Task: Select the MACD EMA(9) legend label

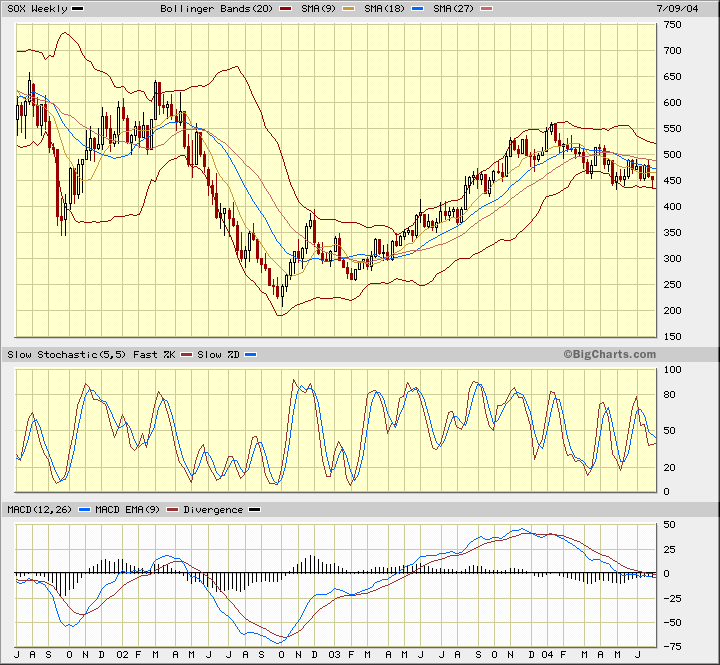Action: click(x=127, y=510)
